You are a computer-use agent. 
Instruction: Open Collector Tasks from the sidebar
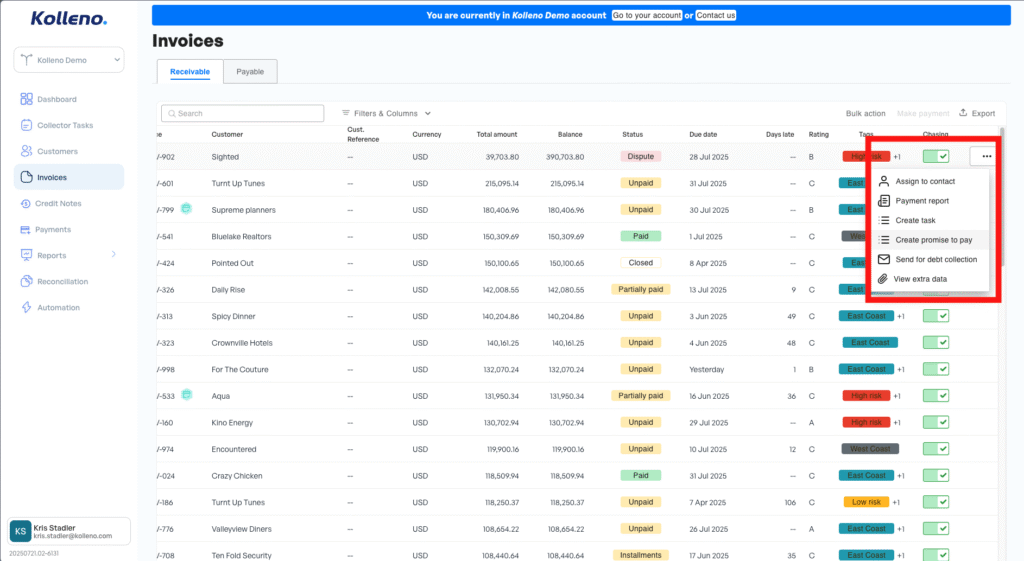point(65,126)
